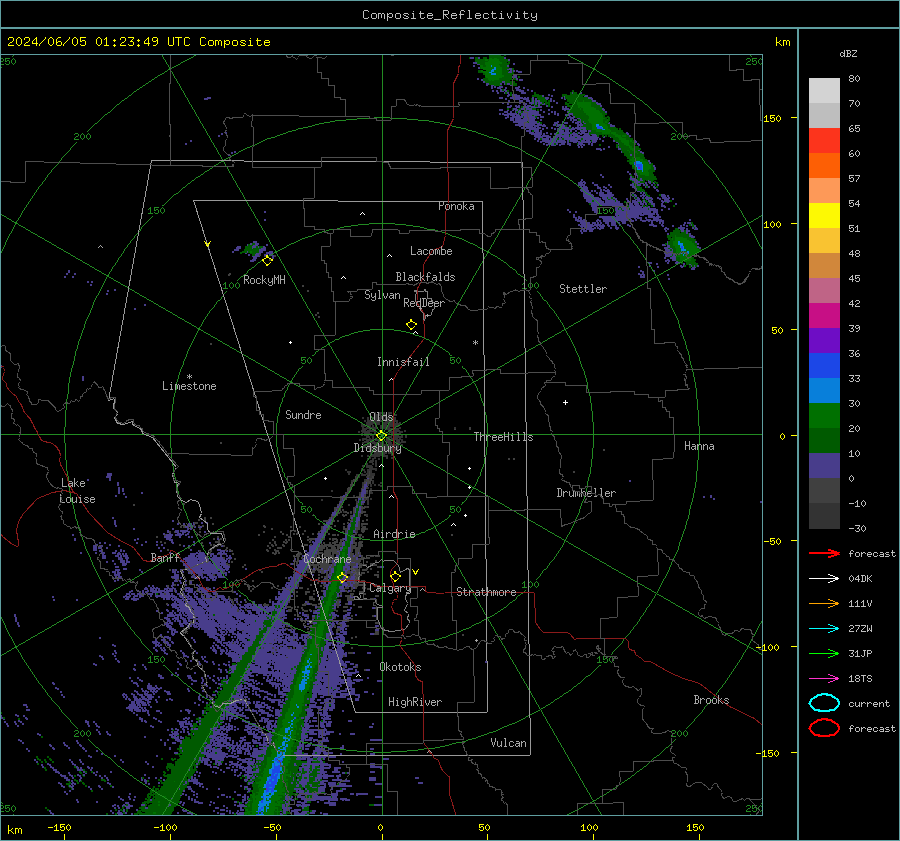Click the small storm echo near RockyMH
The width and height of the screenshot is (900, 841).
[251, 250]
